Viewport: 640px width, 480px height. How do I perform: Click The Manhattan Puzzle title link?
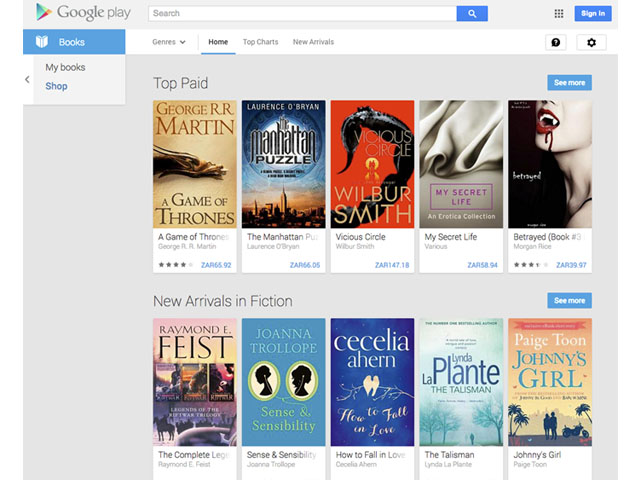pyautogui.click(x=282, y=237)
